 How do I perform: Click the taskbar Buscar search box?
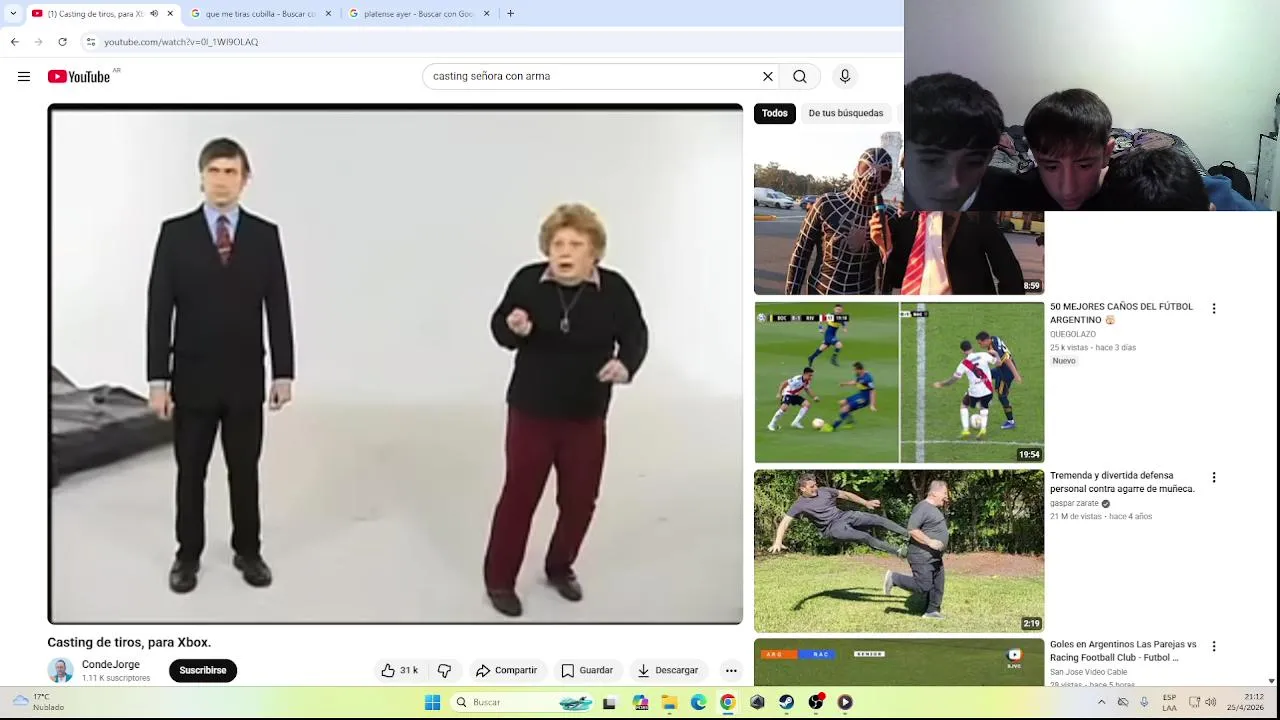point(520,702)
